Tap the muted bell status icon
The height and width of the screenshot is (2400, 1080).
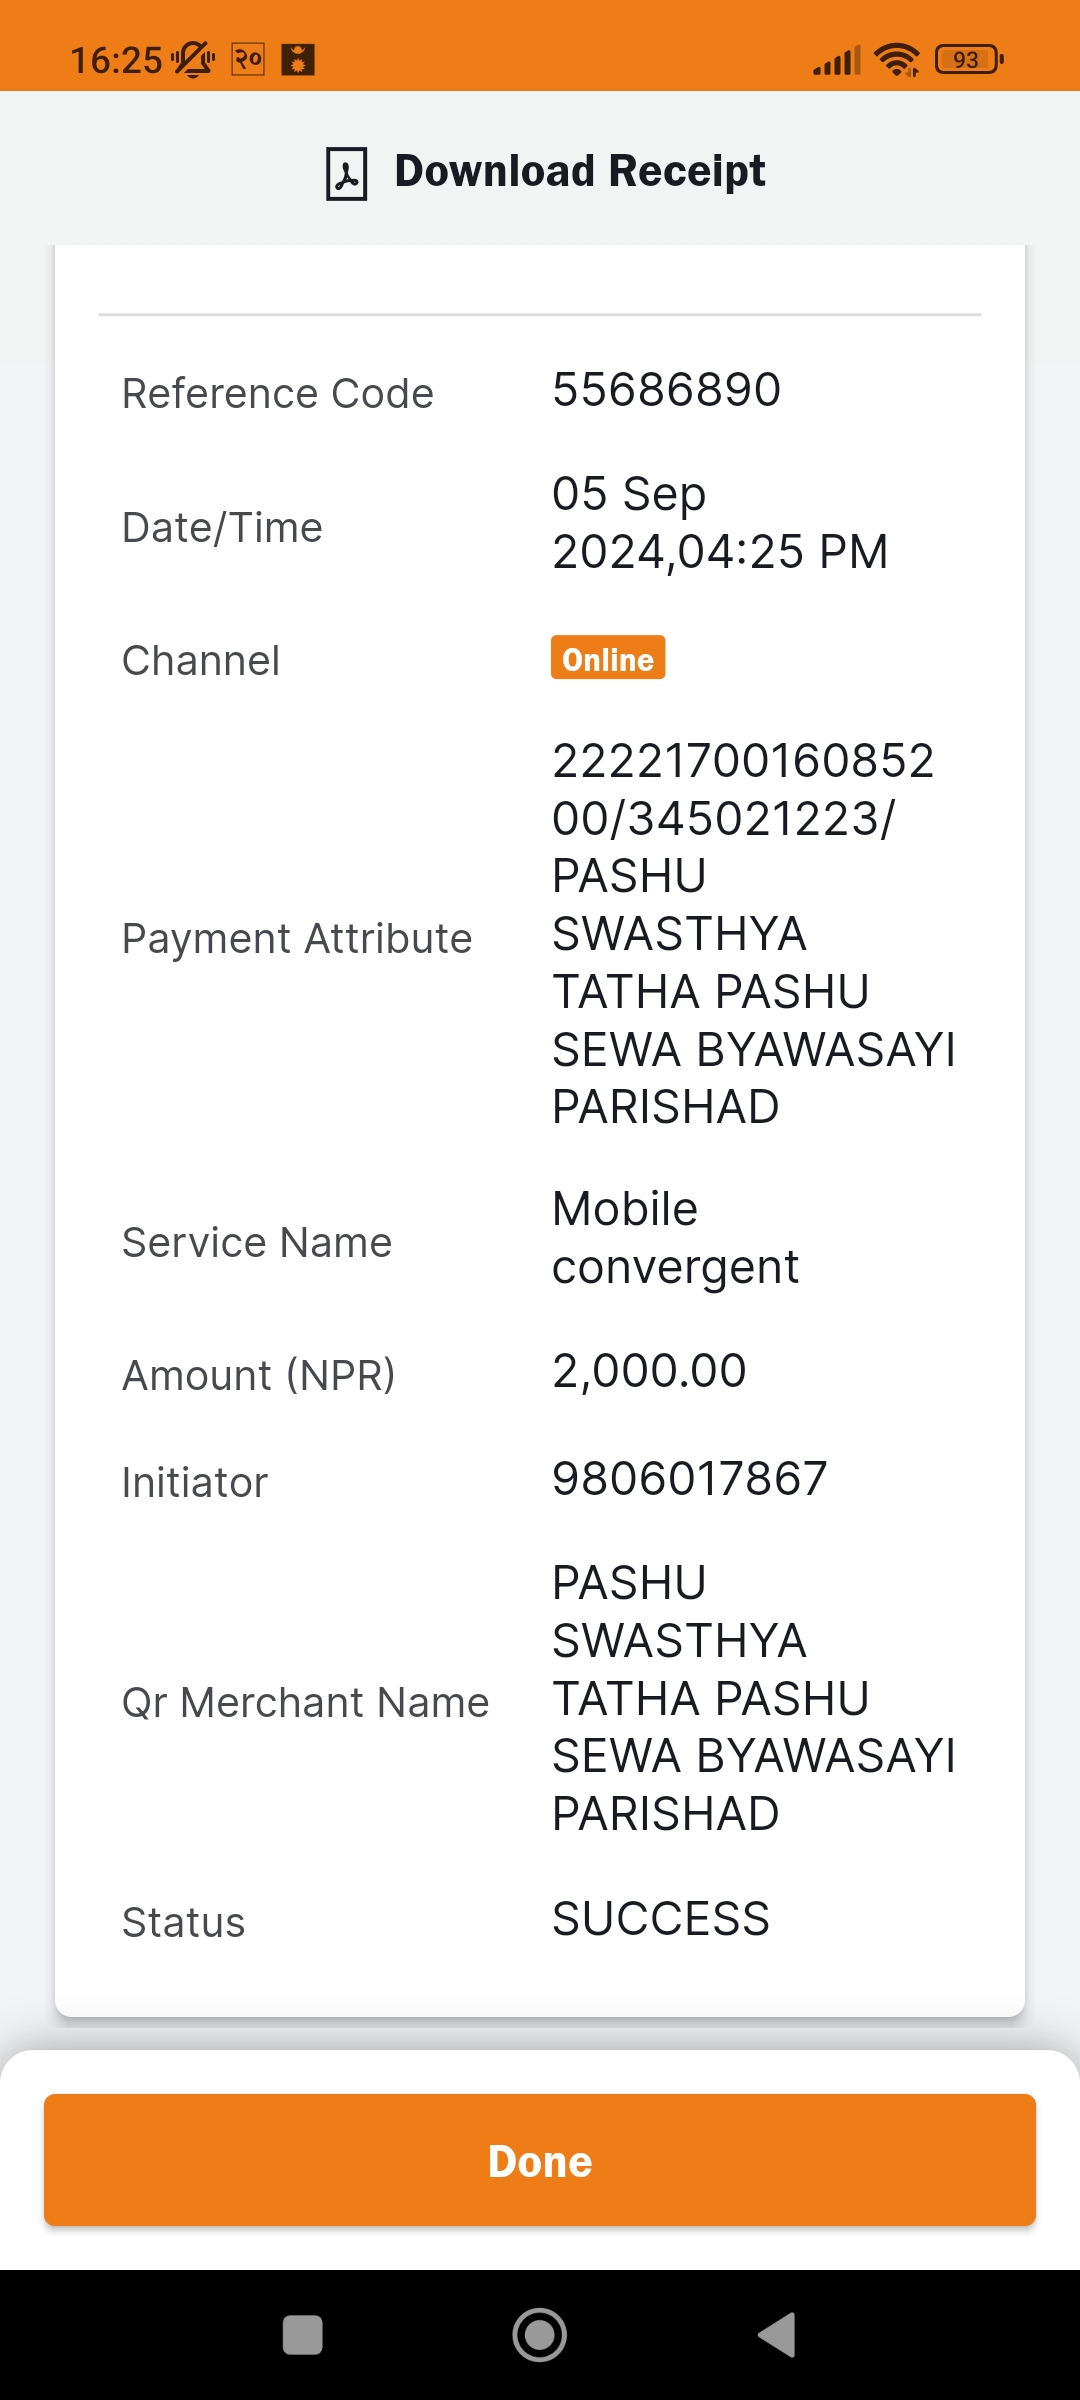click(x=193, y=60)
